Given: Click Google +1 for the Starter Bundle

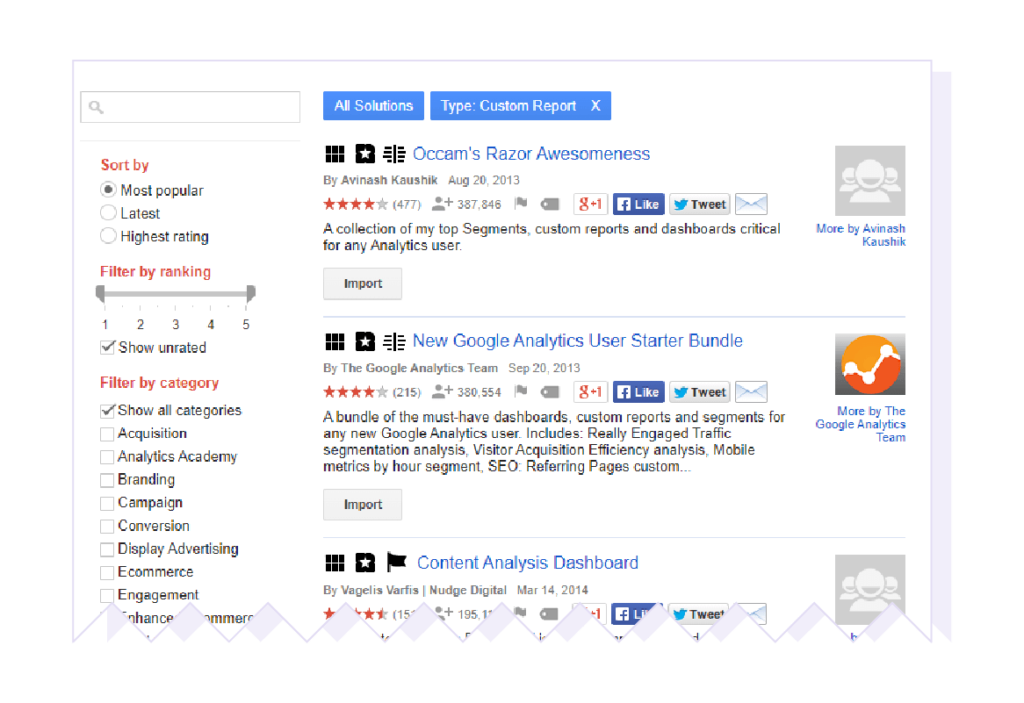Looking at the screenshot, I should click(x=590, y=392).
